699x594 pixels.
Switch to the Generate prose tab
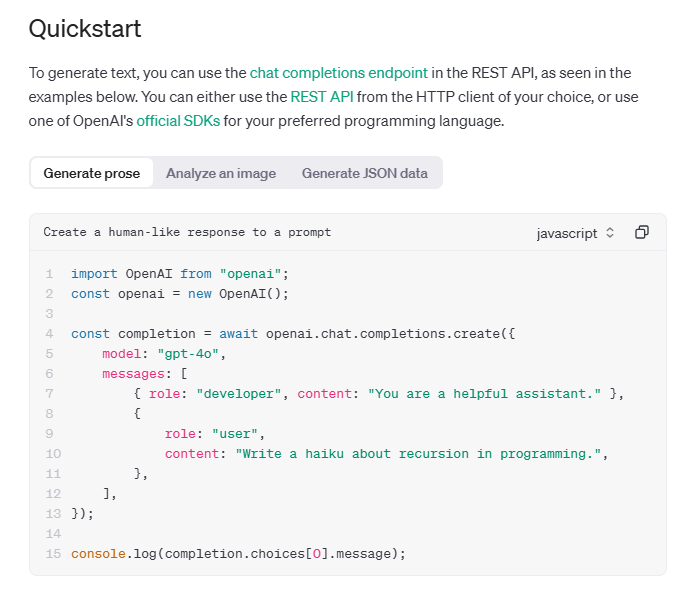92,173
